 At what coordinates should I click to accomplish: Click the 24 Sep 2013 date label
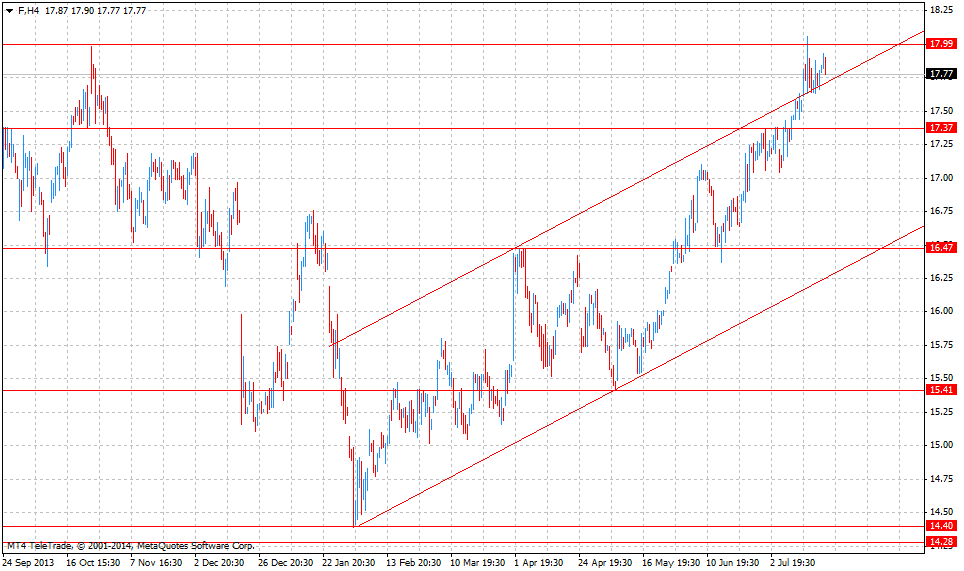[28, 562]
